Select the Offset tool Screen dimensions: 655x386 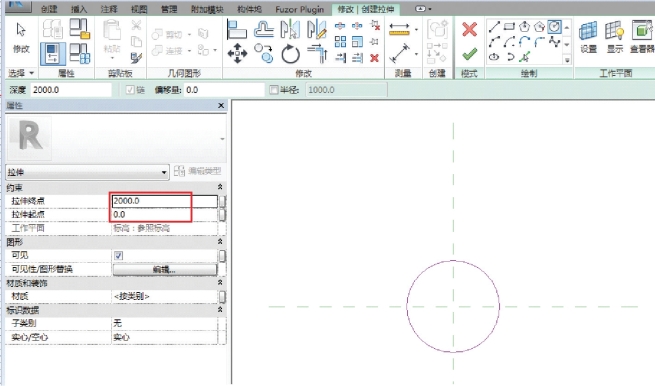tap(263, 29)
